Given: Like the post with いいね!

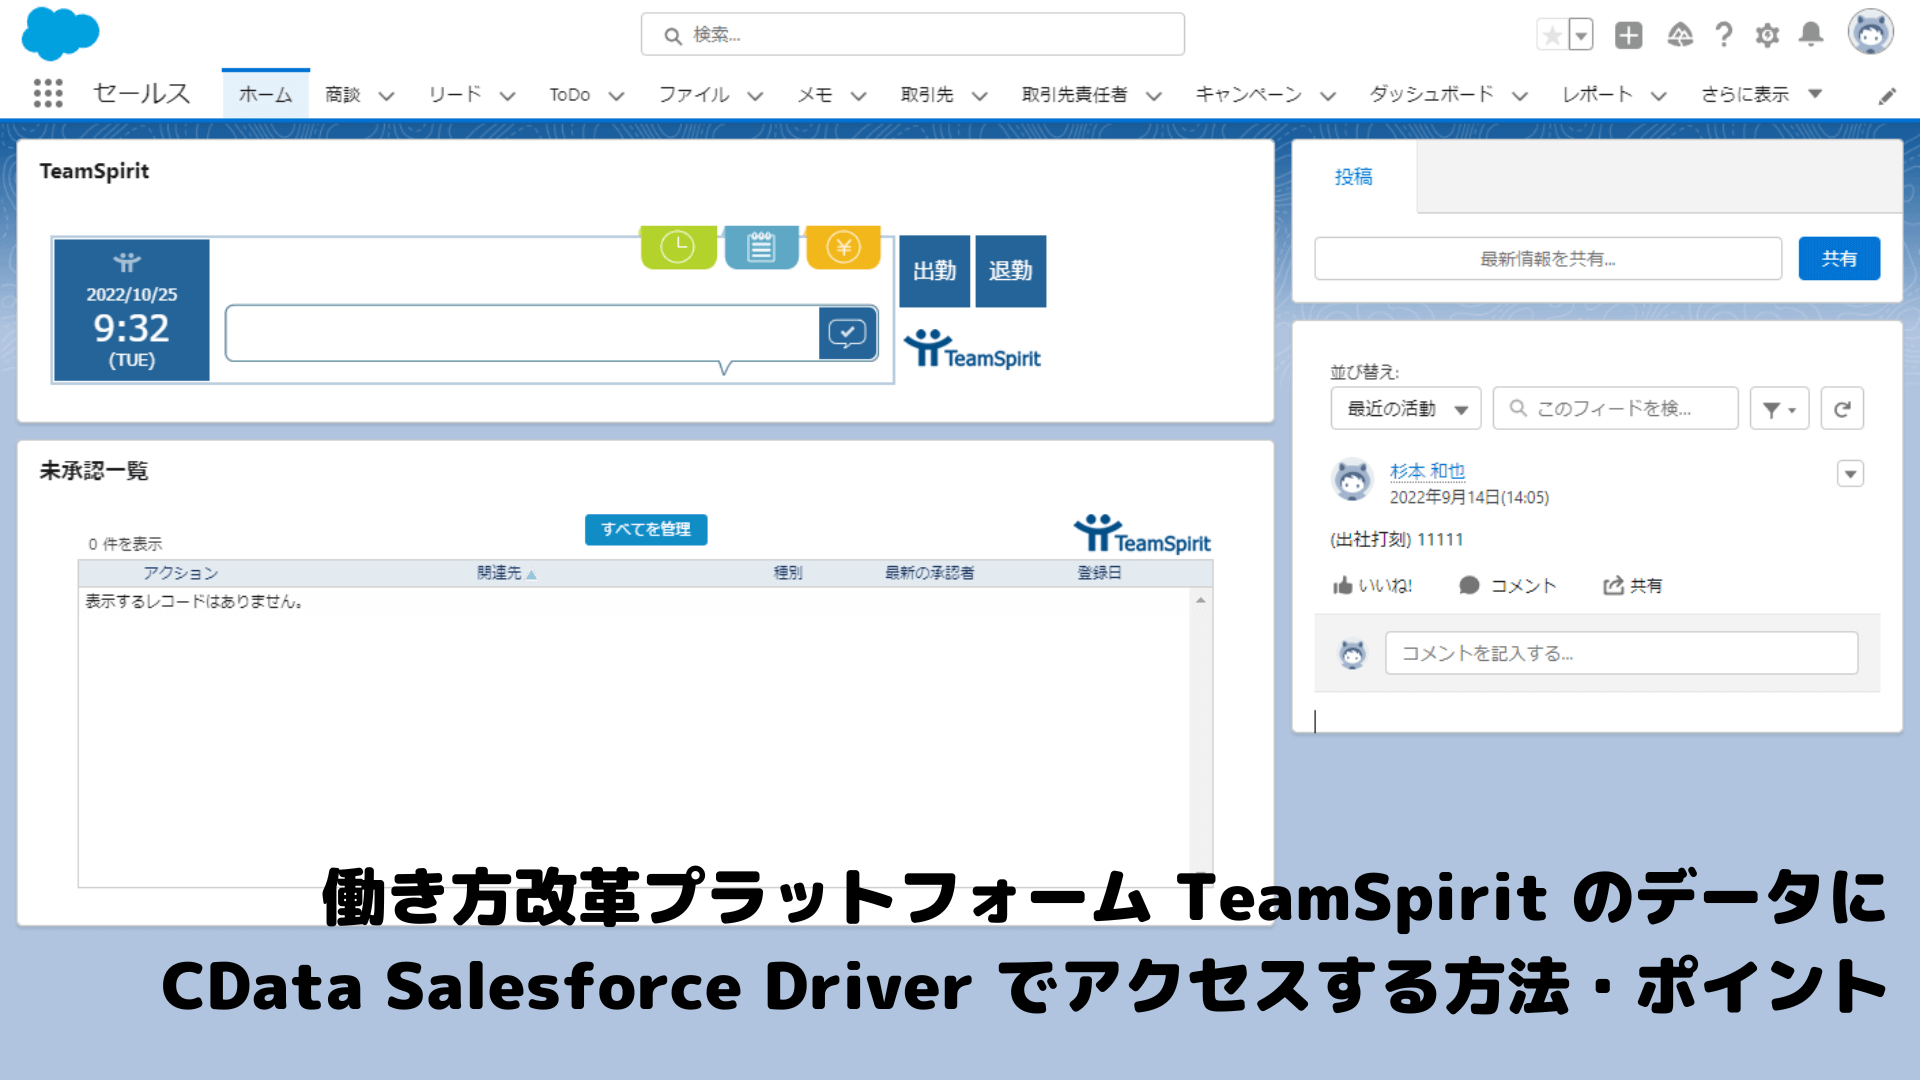Looking at the screenshot, I should point(1372,586).
